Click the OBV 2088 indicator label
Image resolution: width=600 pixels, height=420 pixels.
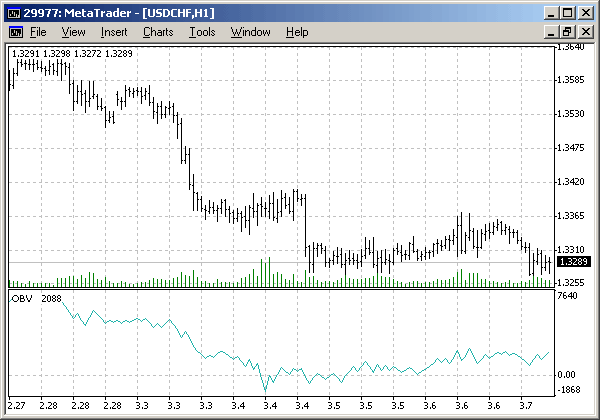click(36, 298)
